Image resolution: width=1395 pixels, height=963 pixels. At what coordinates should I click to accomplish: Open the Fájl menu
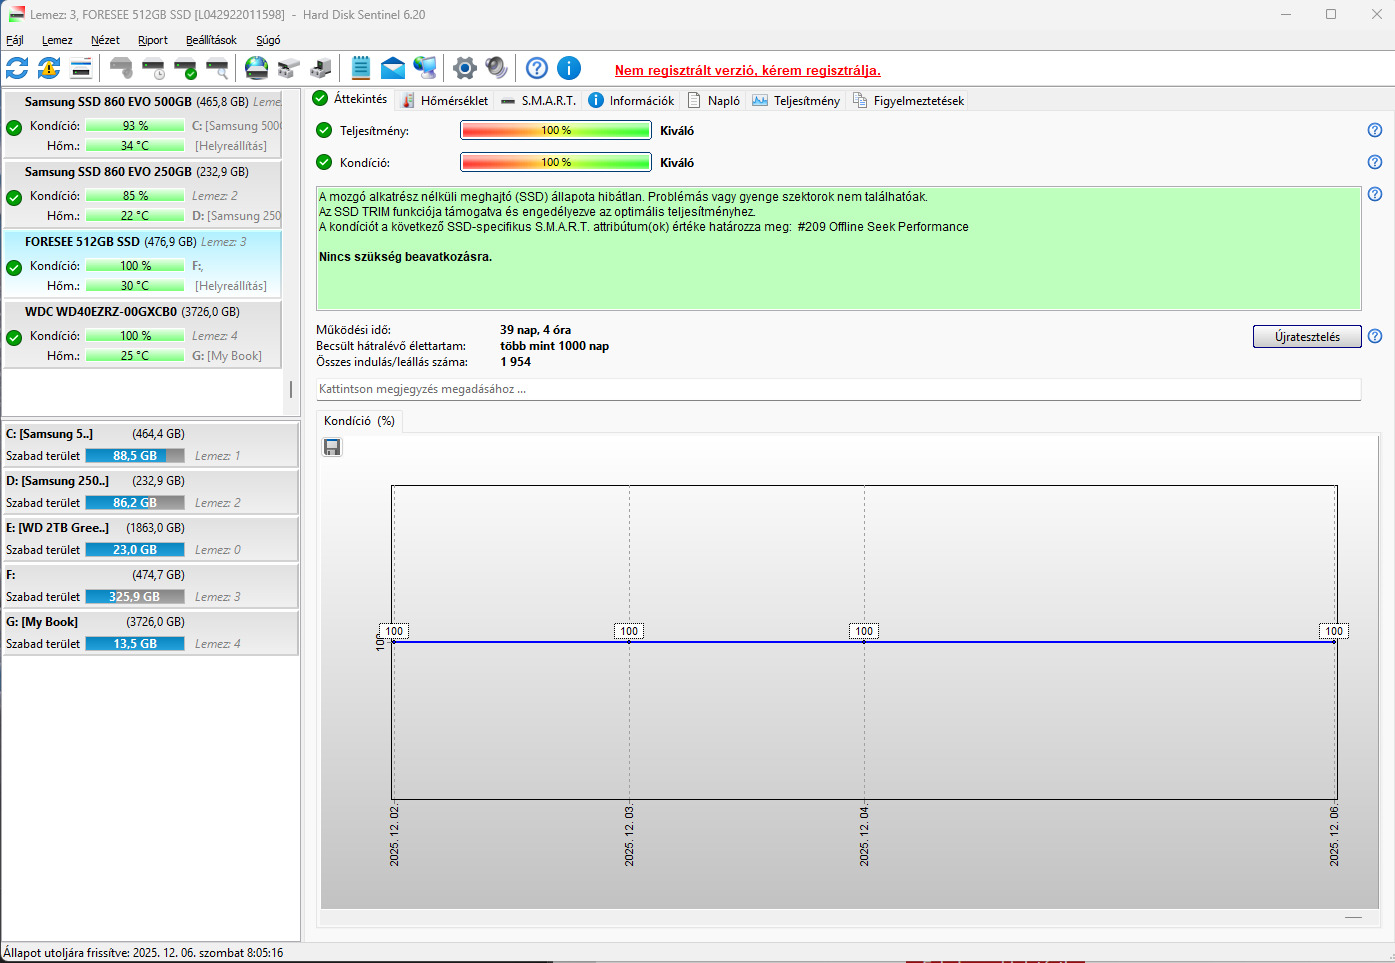15,40
